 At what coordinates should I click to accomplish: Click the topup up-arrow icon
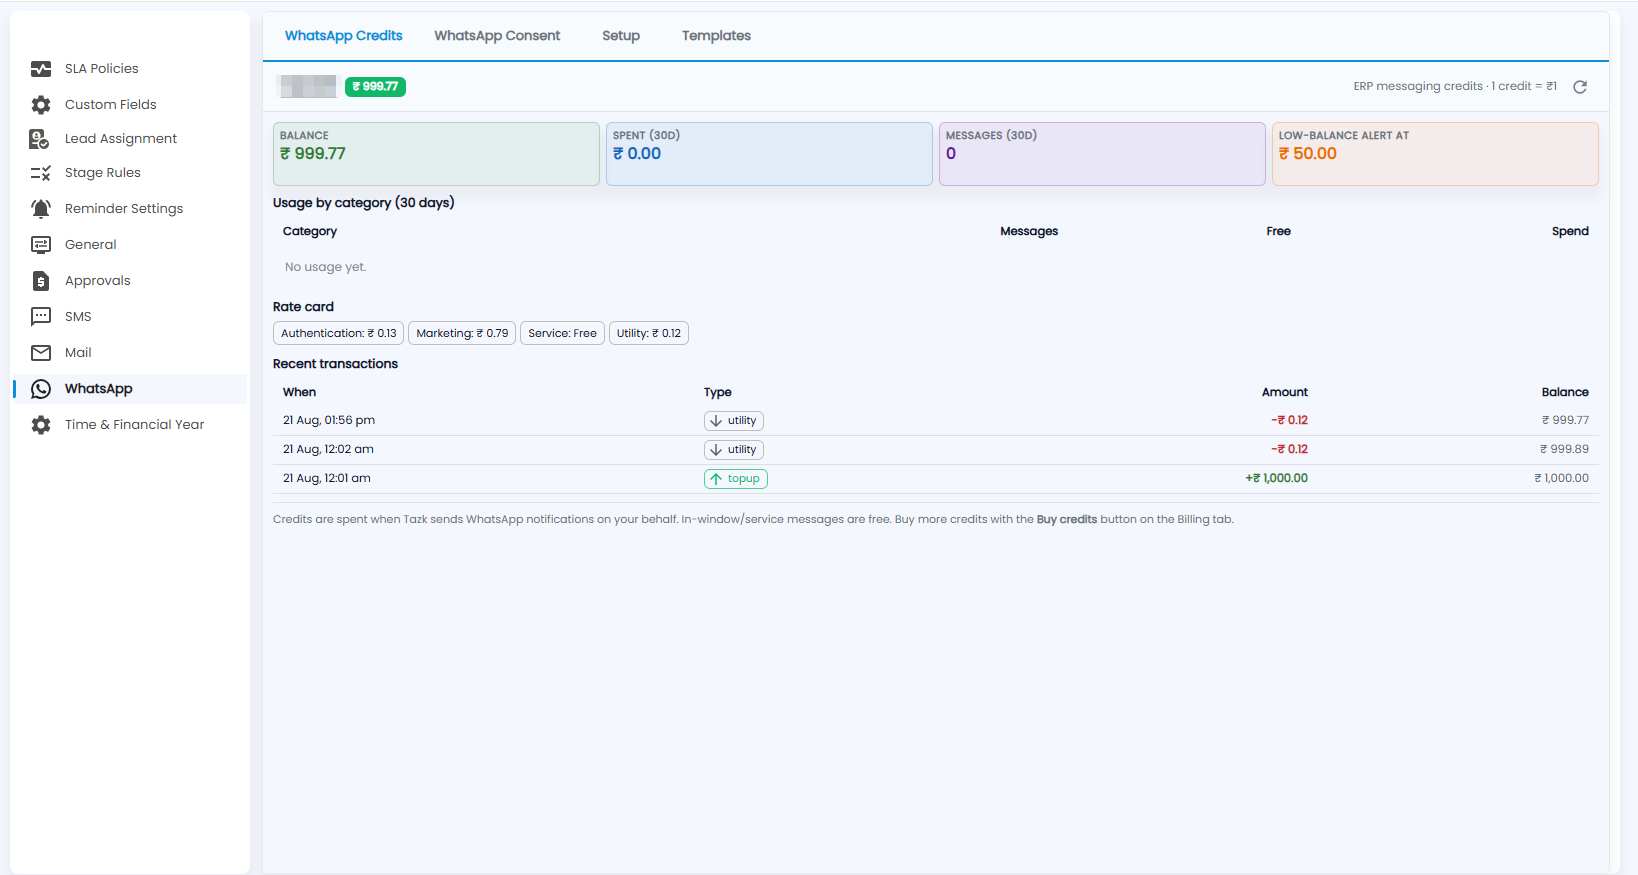716,479
